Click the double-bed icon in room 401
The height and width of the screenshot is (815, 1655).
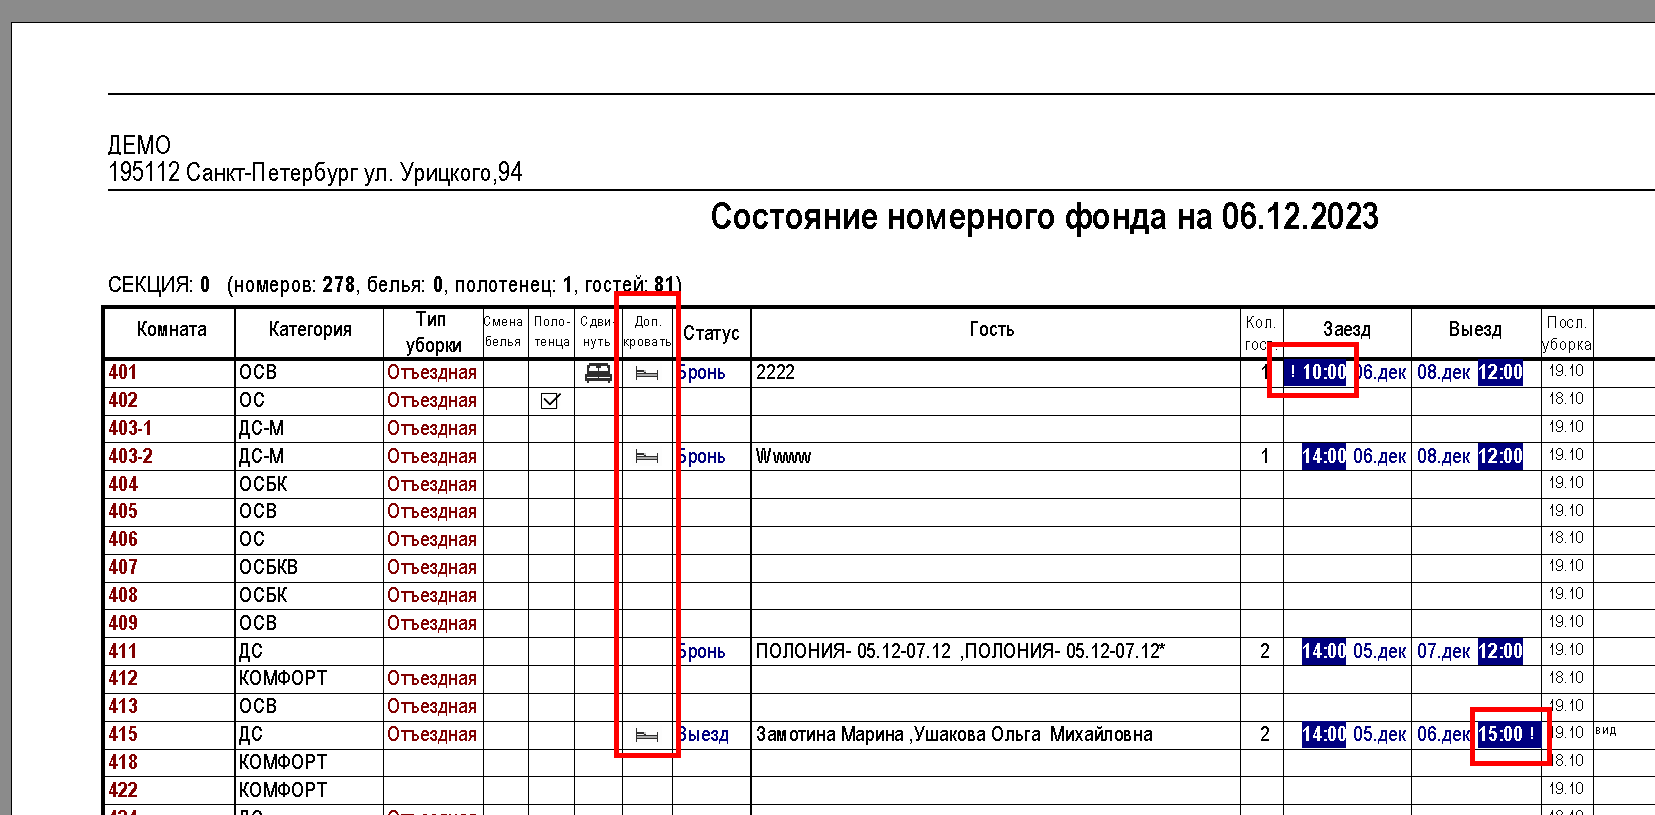tap(598, 373)
